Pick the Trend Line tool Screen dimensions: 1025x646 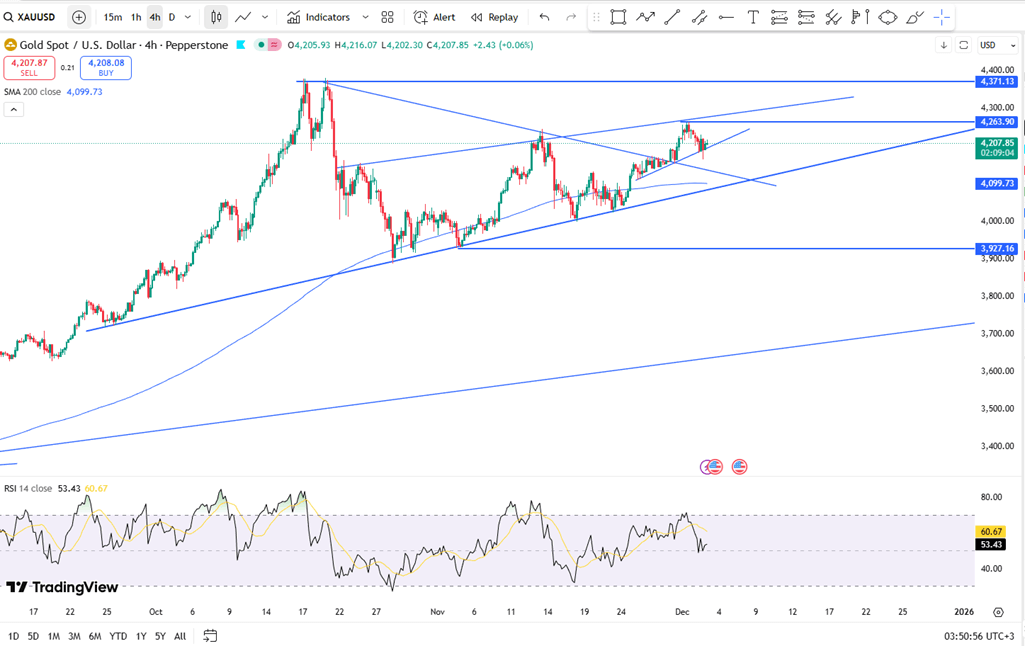(x=672, y=17)
